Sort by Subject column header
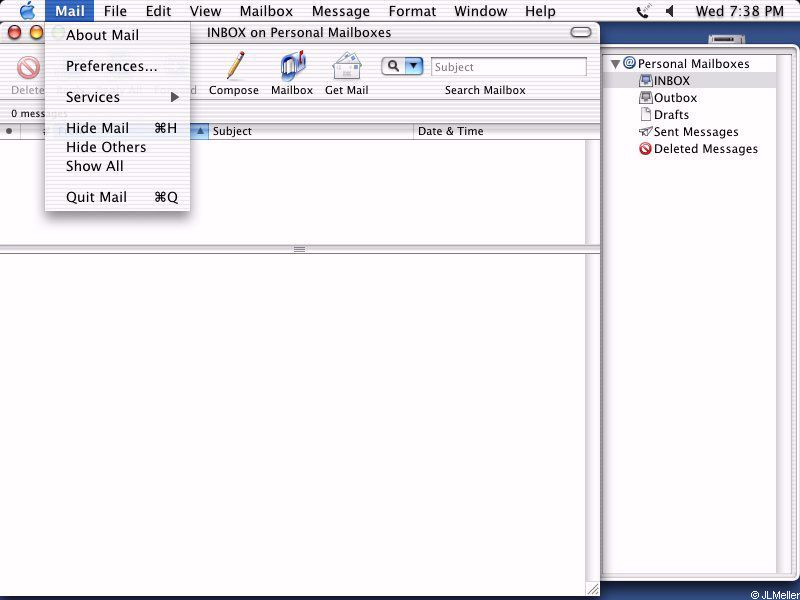Image resolution: width=800 pixels, height=600 pixels. pyautogui.click(x=311, y=131)
